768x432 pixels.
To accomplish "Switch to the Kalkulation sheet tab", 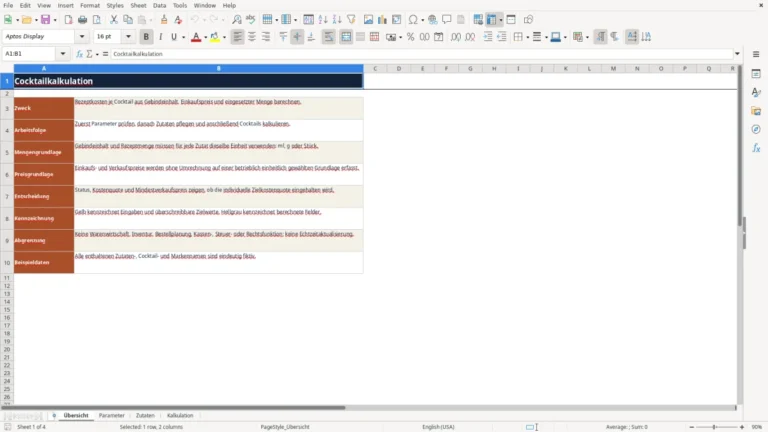I will (x=180, y=415).
